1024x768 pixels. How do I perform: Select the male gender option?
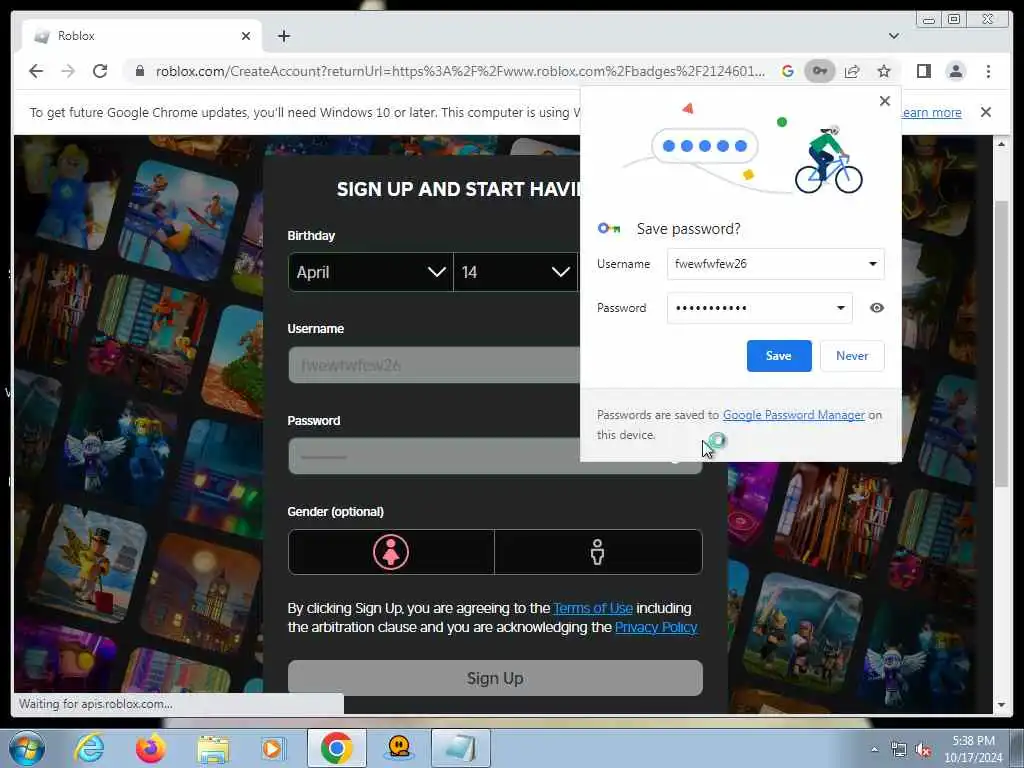pyautogui.click(x=598, y=552)
